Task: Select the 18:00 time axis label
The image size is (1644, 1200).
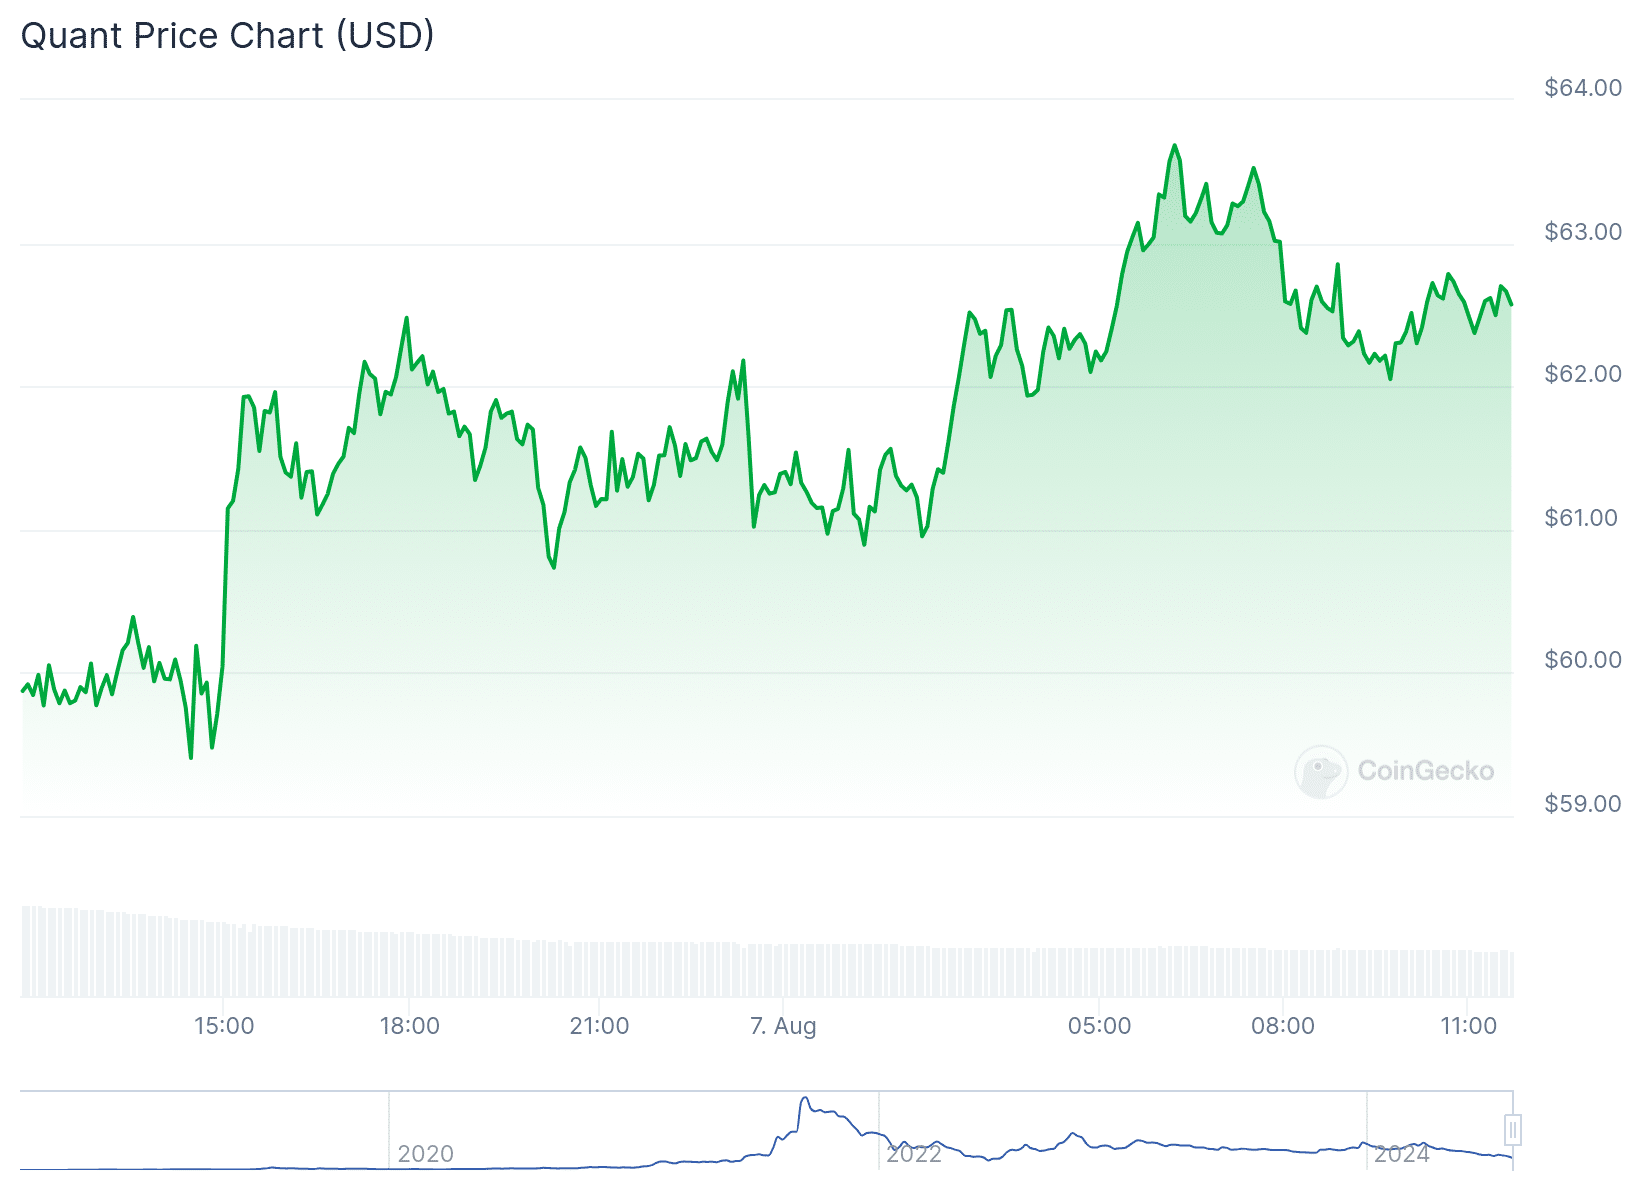Action: 409,1026
